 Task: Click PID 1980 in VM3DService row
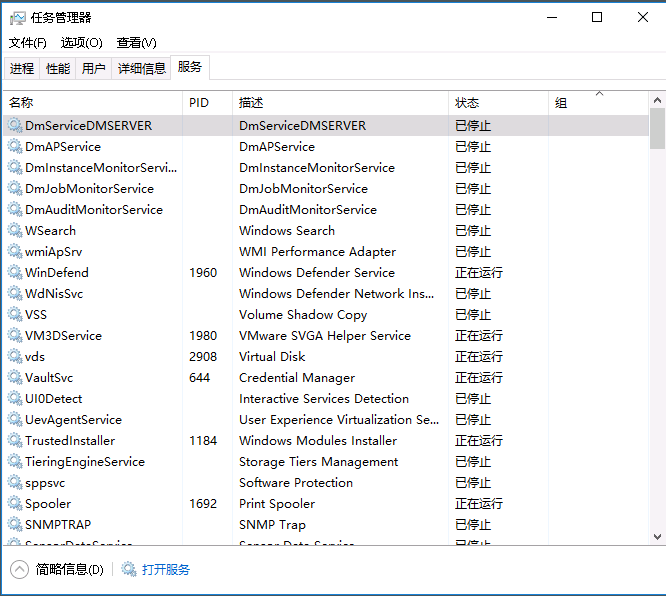click(203, 336)
